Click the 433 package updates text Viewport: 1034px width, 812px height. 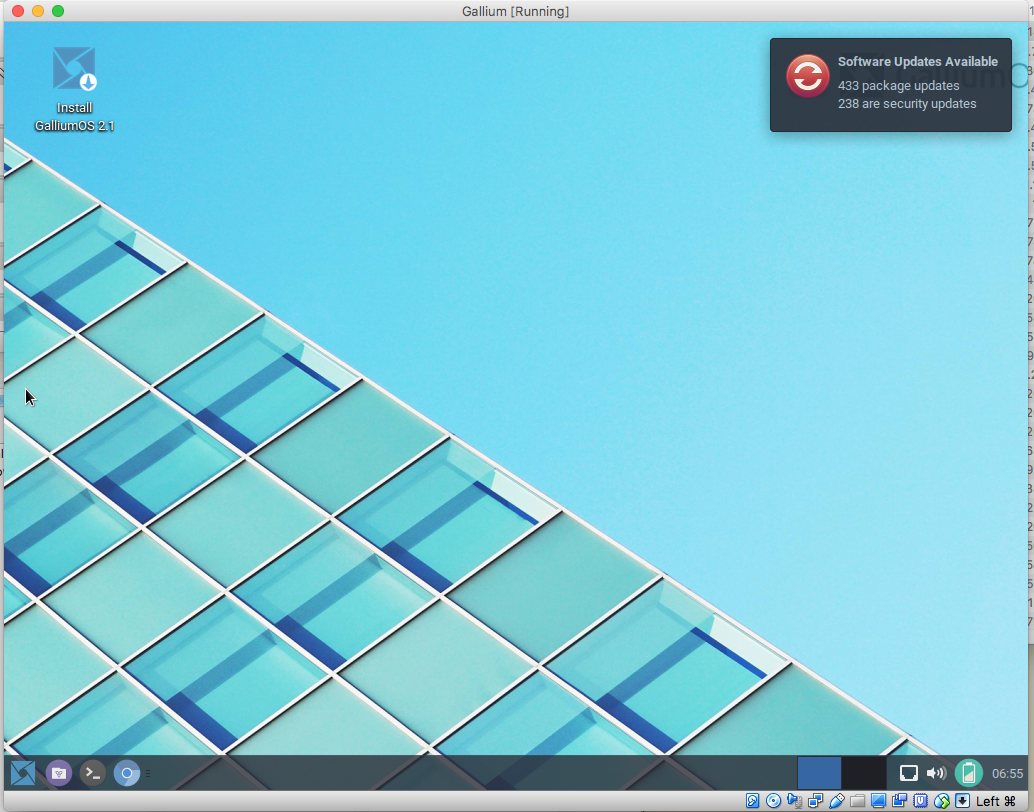tap(898, 86)
